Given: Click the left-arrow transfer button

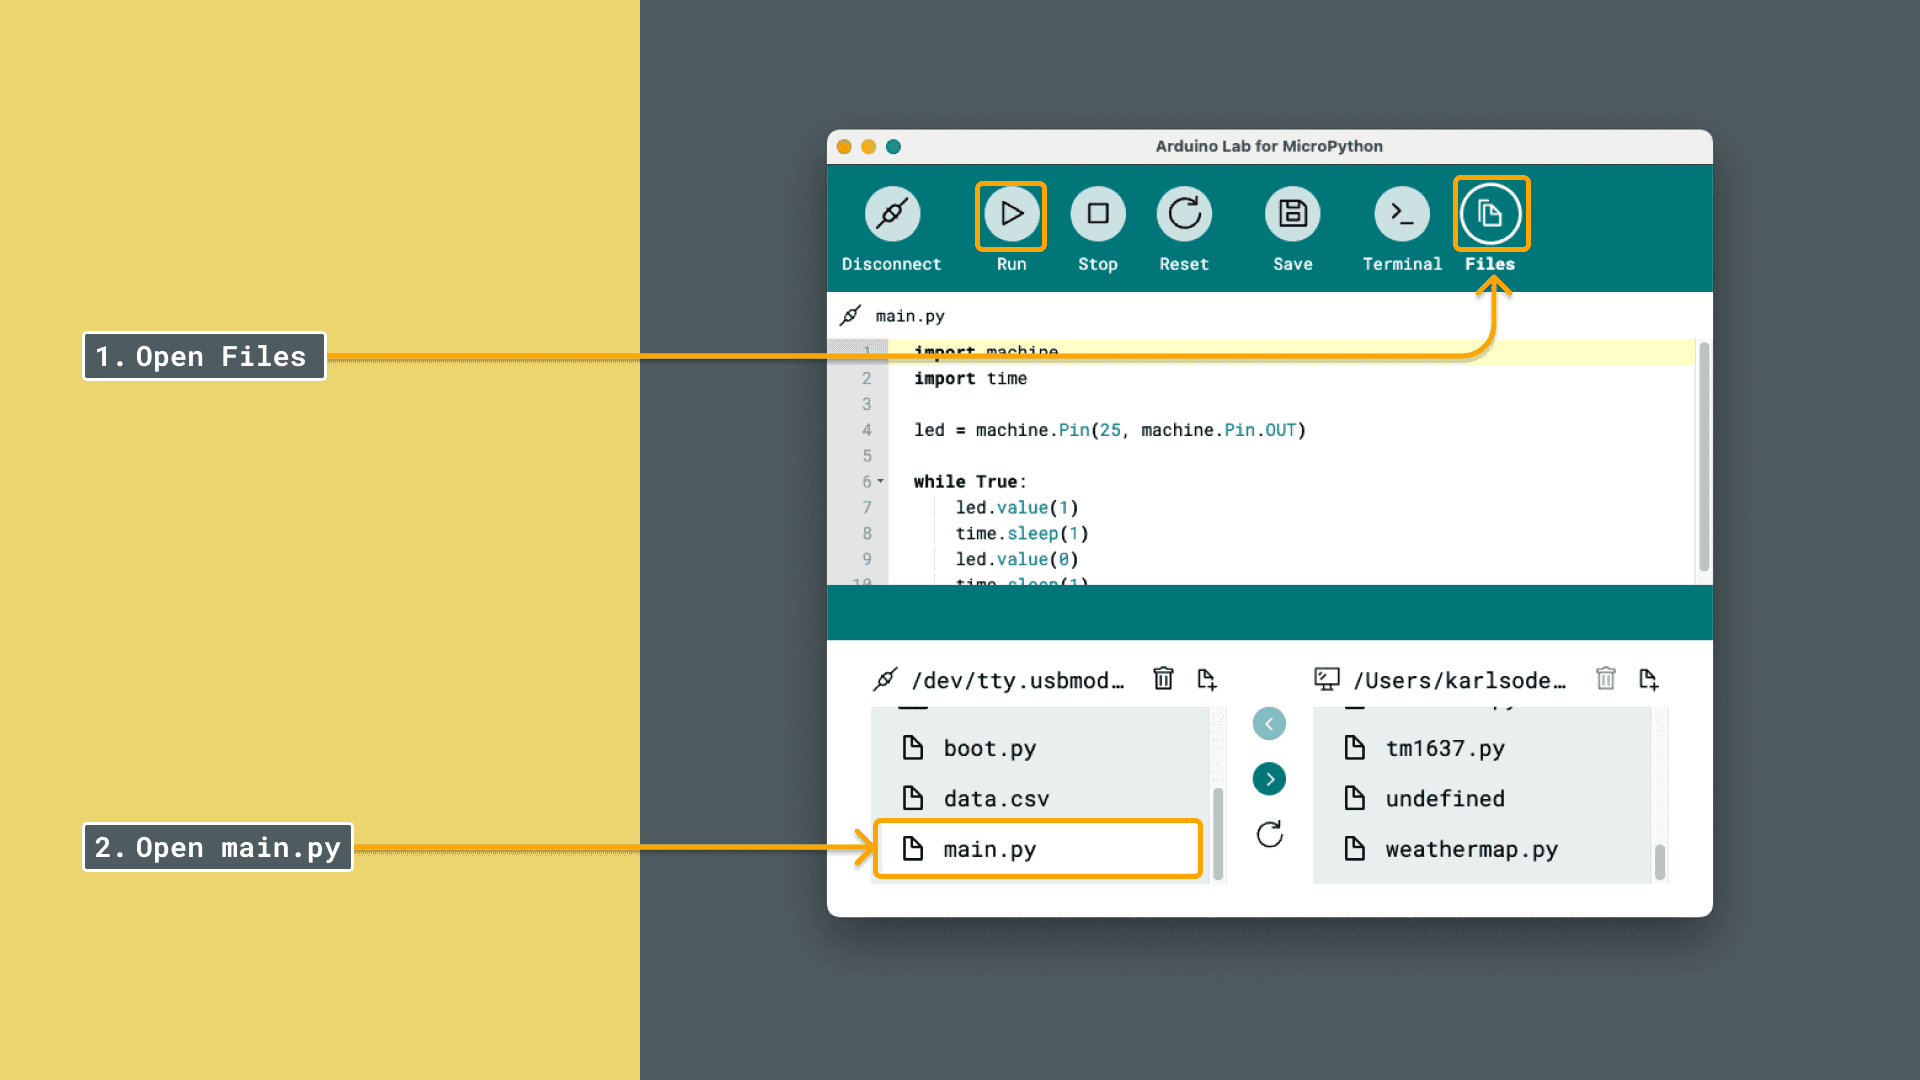Looking at the screenshot, I should pos(1269,723).
